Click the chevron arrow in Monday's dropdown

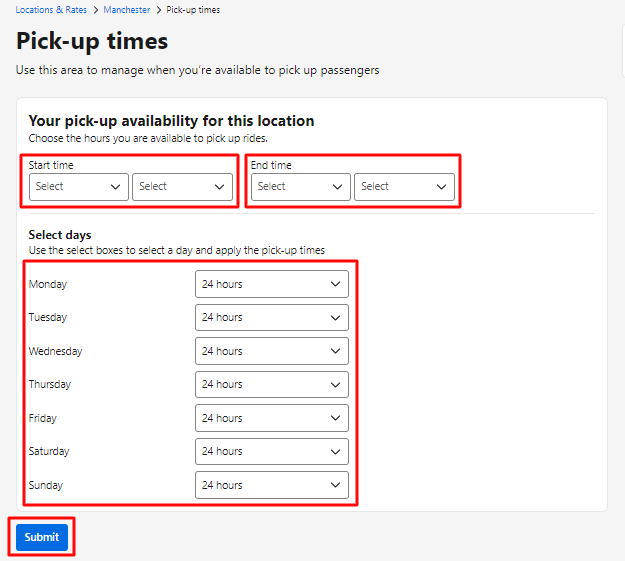click(336, 284)
